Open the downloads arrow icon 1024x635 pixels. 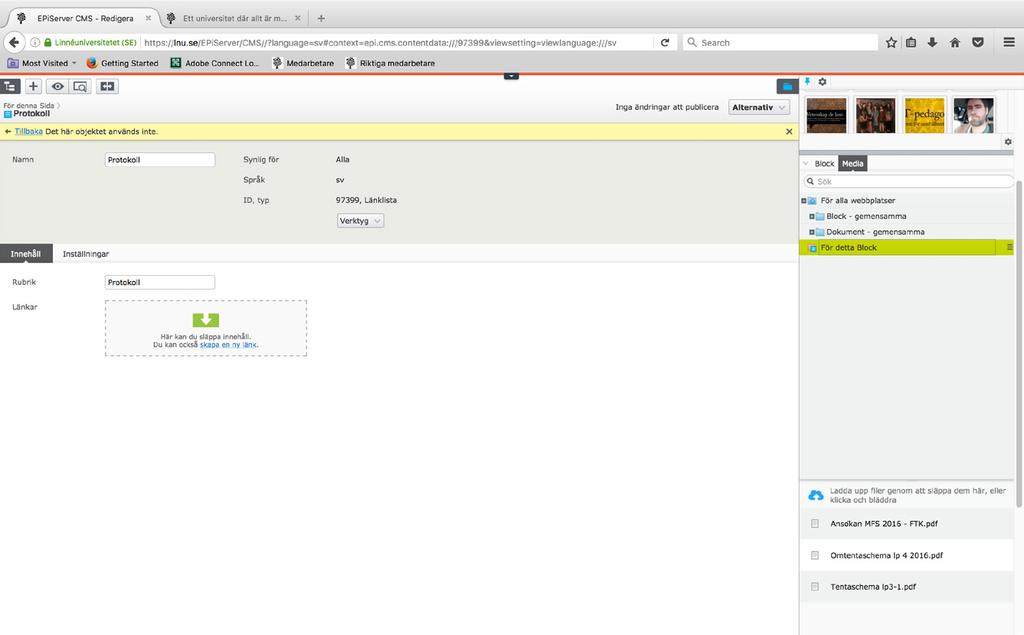933,42
